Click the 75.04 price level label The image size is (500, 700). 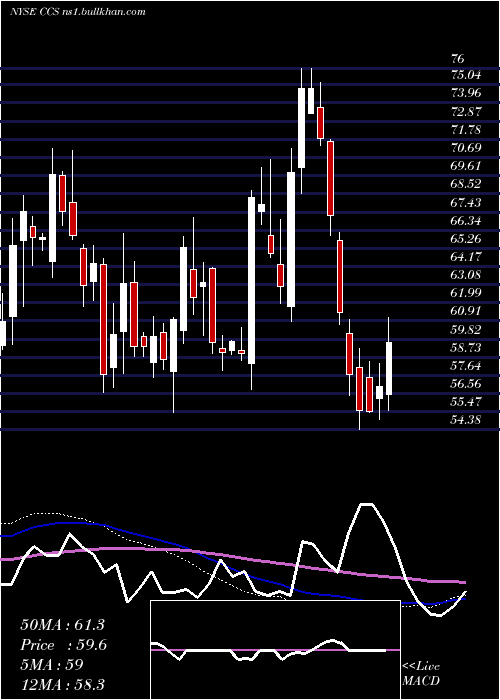[x=467, y=75]
